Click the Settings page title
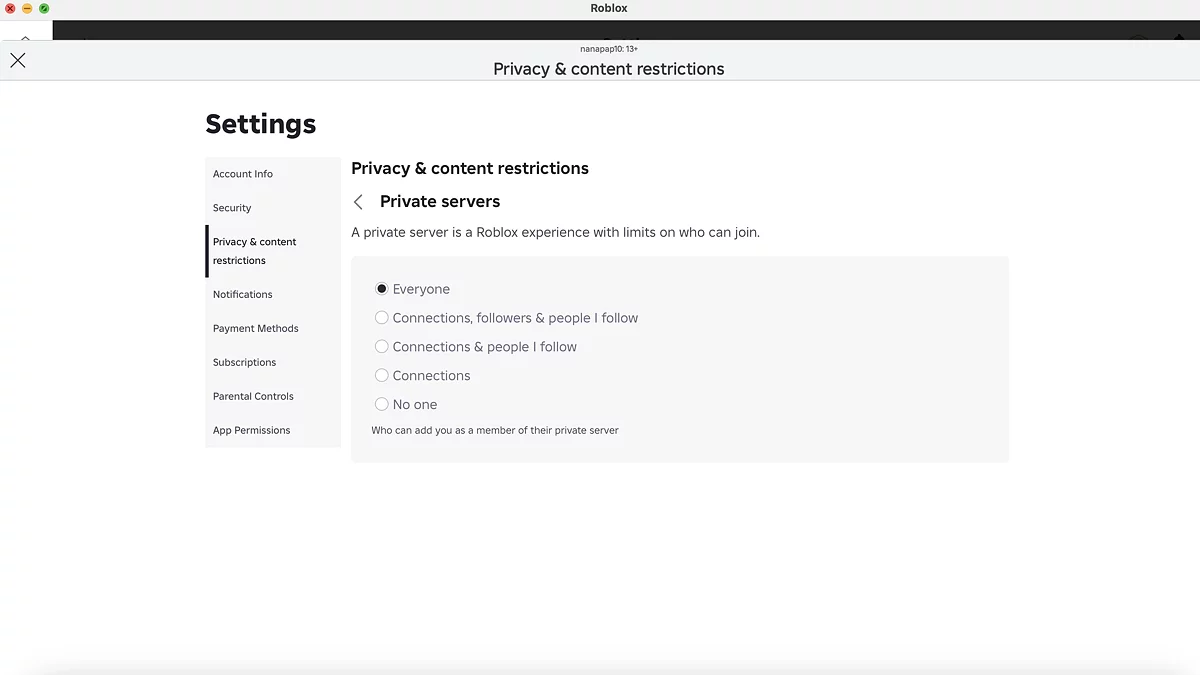The image size is (1200, 675). point(261,124)
